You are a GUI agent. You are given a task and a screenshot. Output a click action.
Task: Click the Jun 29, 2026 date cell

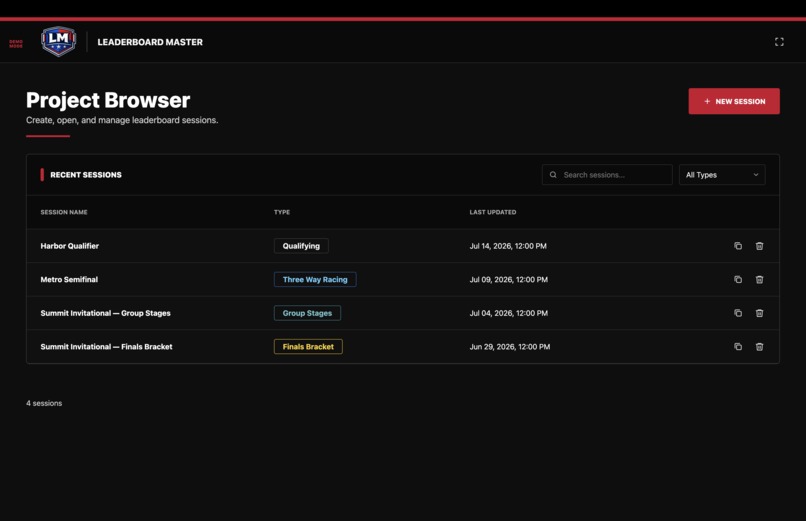coord(509,346)
